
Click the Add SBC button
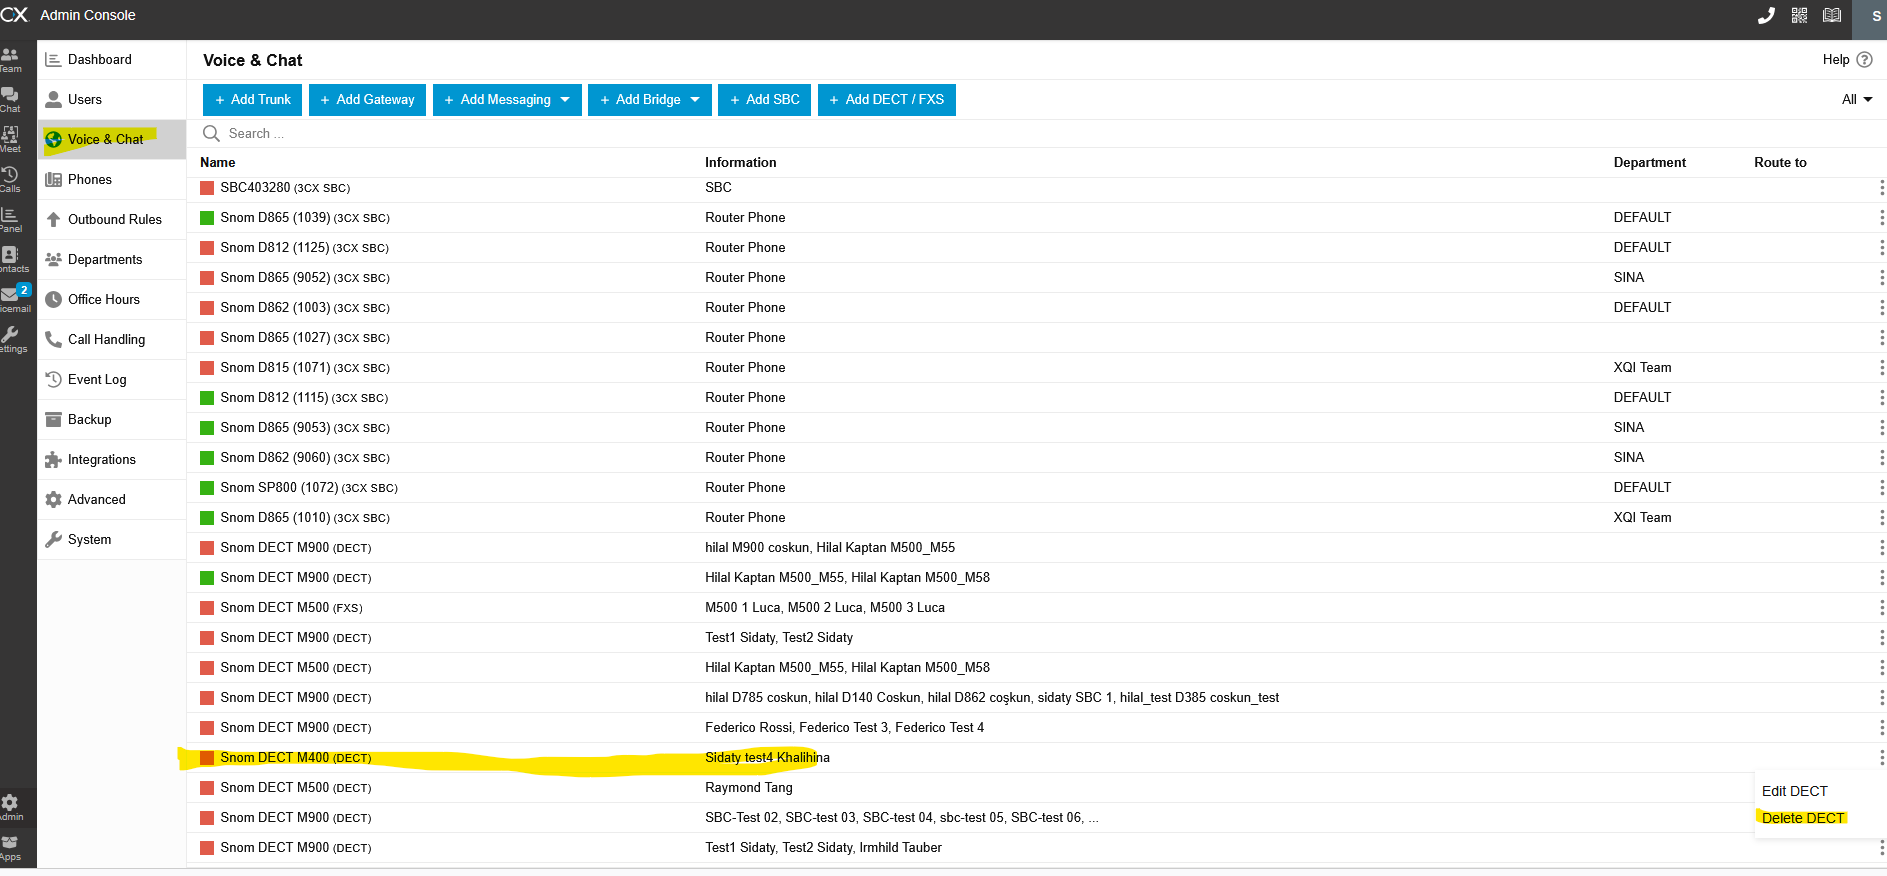pyautogui.click(x=765, y=100)
